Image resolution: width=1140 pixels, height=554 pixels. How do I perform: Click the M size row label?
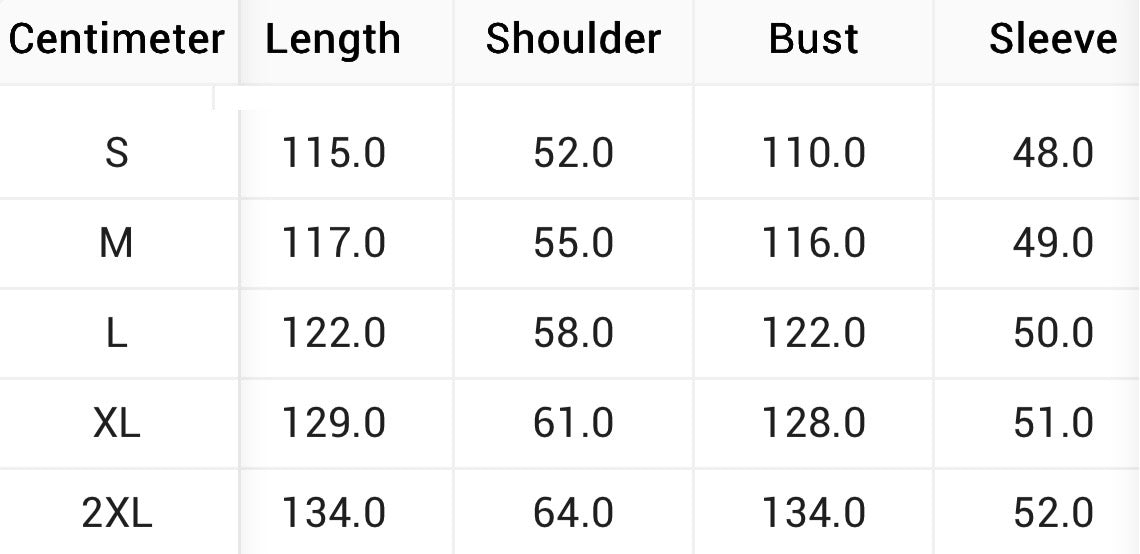coord(117,243)
